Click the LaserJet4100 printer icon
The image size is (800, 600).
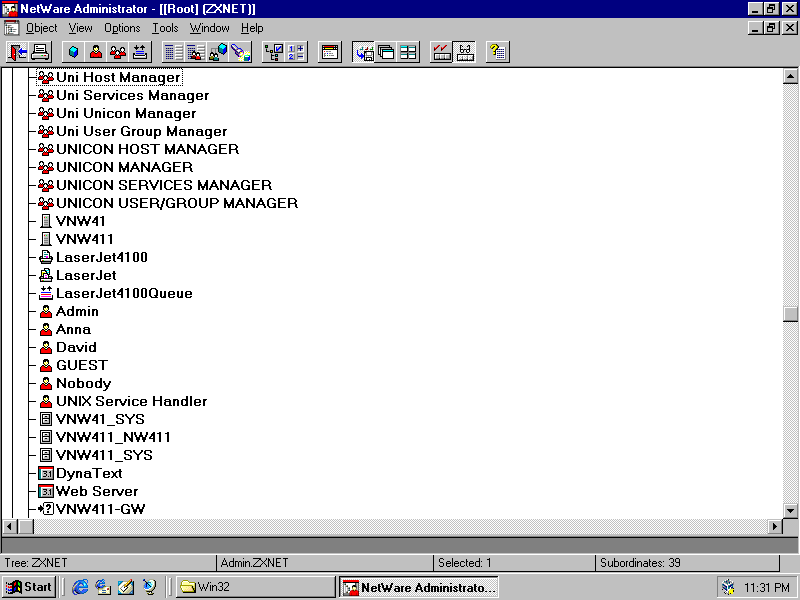(46, 257)
